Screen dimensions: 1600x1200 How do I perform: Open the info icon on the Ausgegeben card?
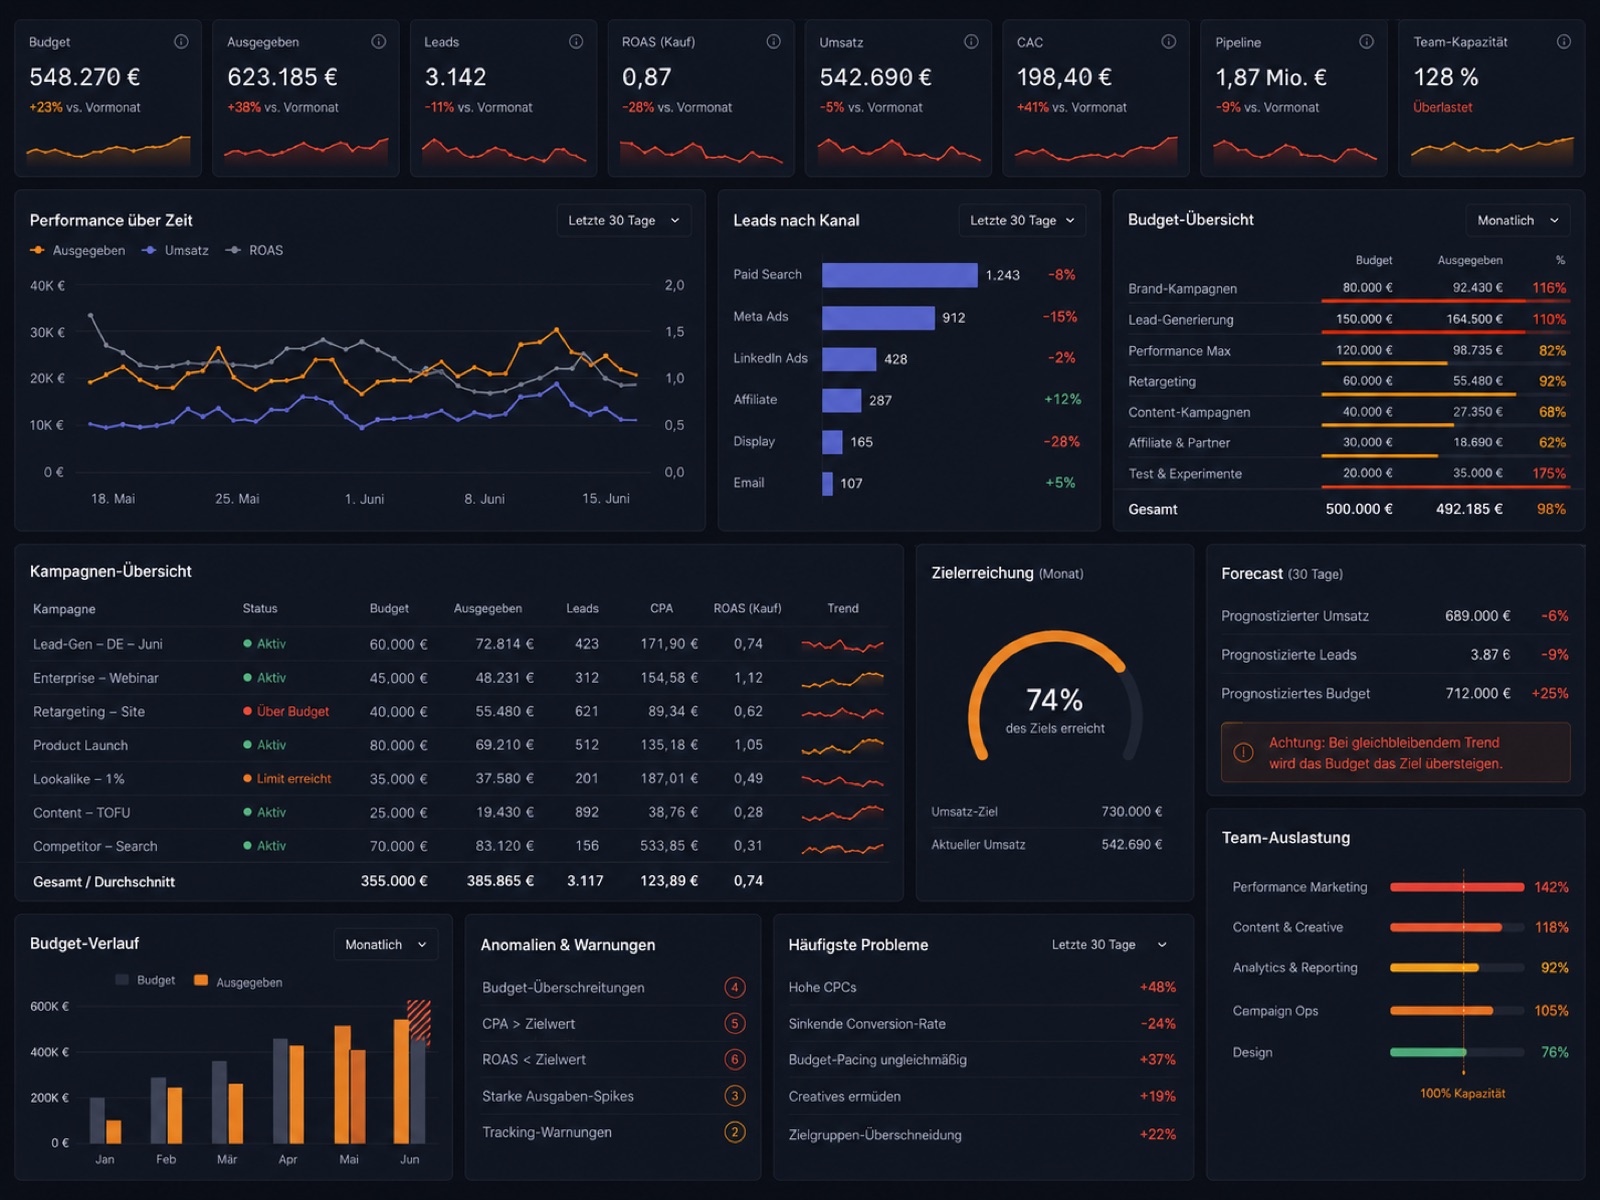pyautogui.click(x=379, y=42)
